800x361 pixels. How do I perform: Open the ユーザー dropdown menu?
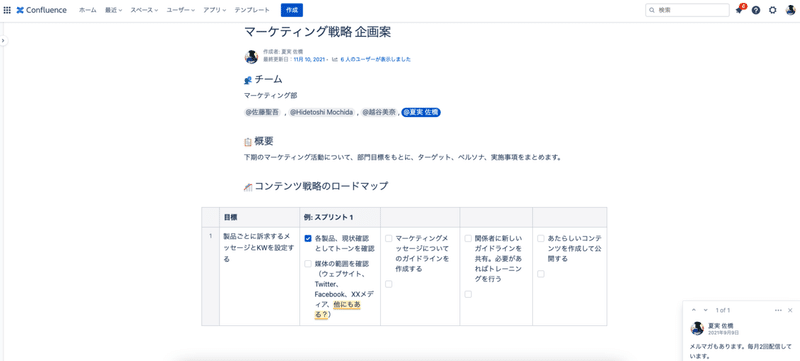pyautogui.click(x=181, y=10)
